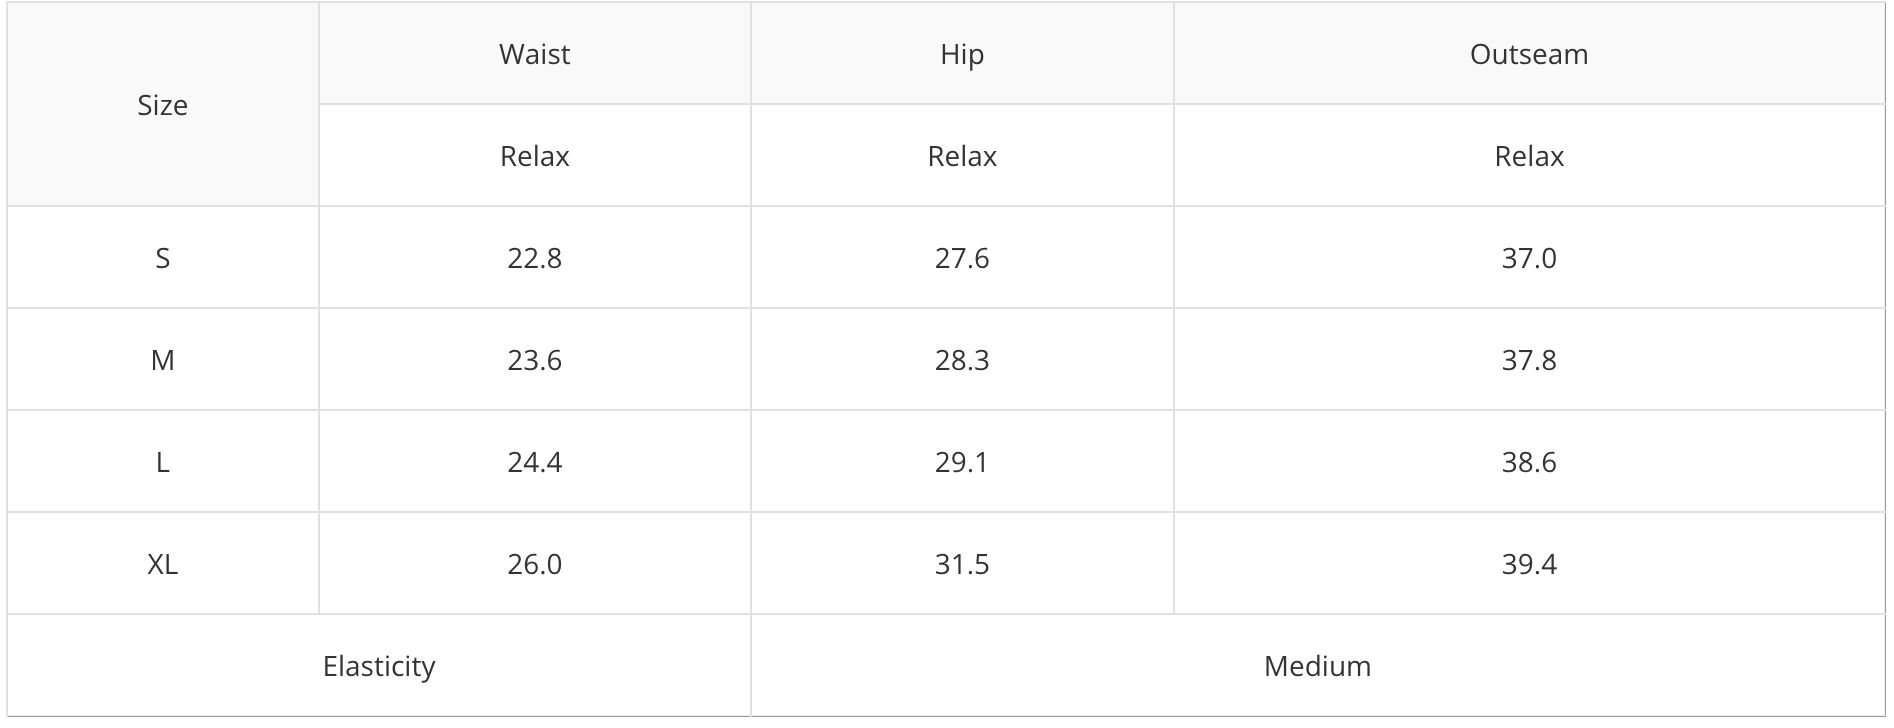Select hip value 29.1 for size L
Screen dimensions: 1894x728
962,462
